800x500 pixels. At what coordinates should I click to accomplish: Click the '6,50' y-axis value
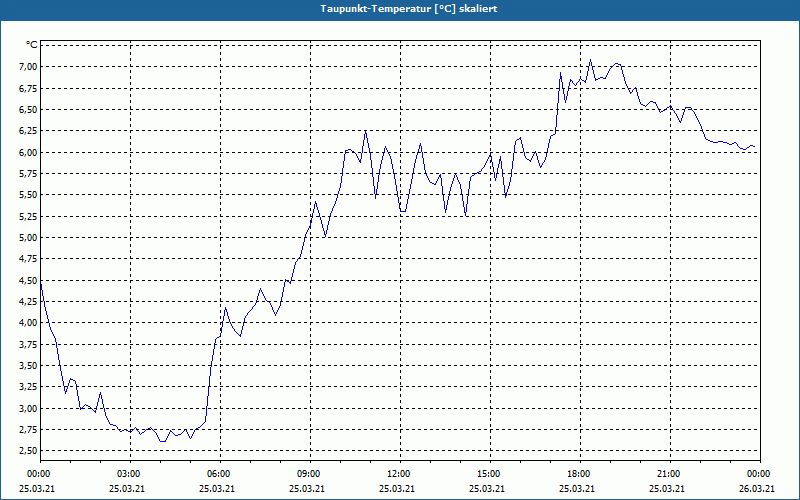(x=29, y=110)
